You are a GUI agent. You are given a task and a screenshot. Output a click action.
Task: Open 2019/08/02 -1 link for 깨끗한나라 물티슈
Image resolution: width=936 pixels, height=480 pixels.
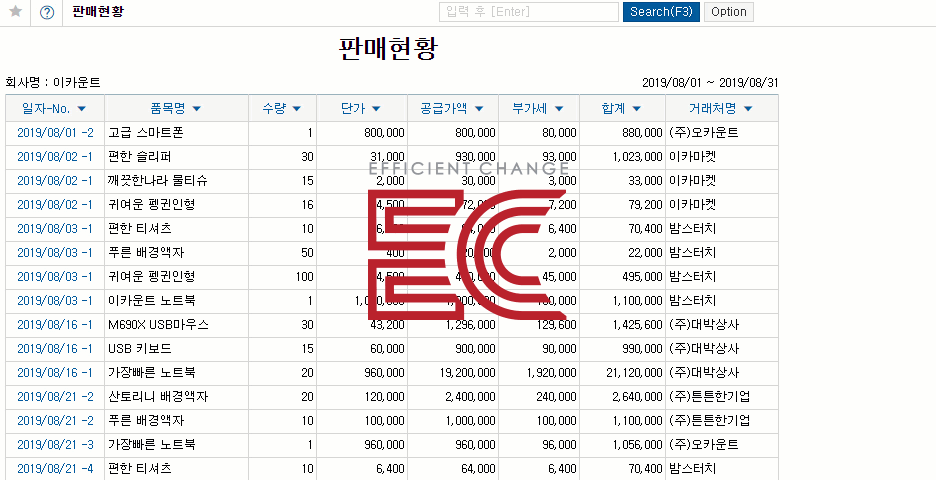click(55, 181)
